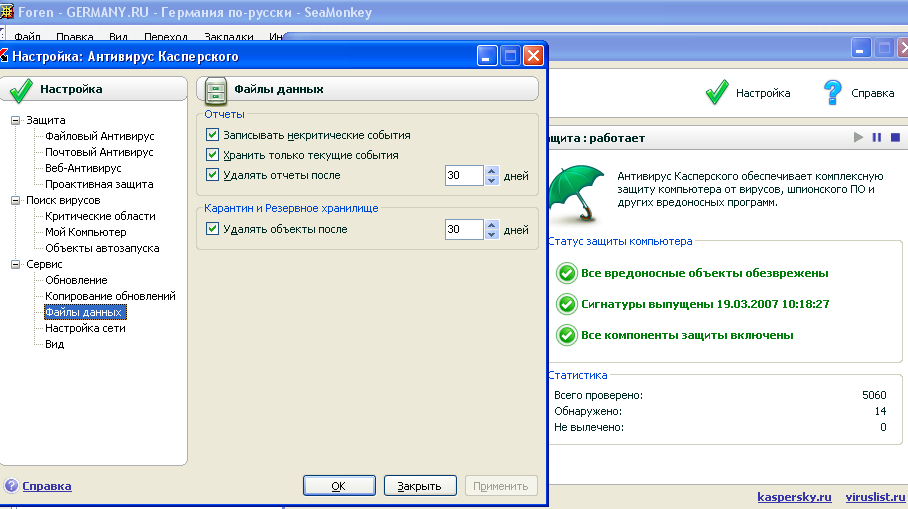Close the settings dialog with red X

533,56
